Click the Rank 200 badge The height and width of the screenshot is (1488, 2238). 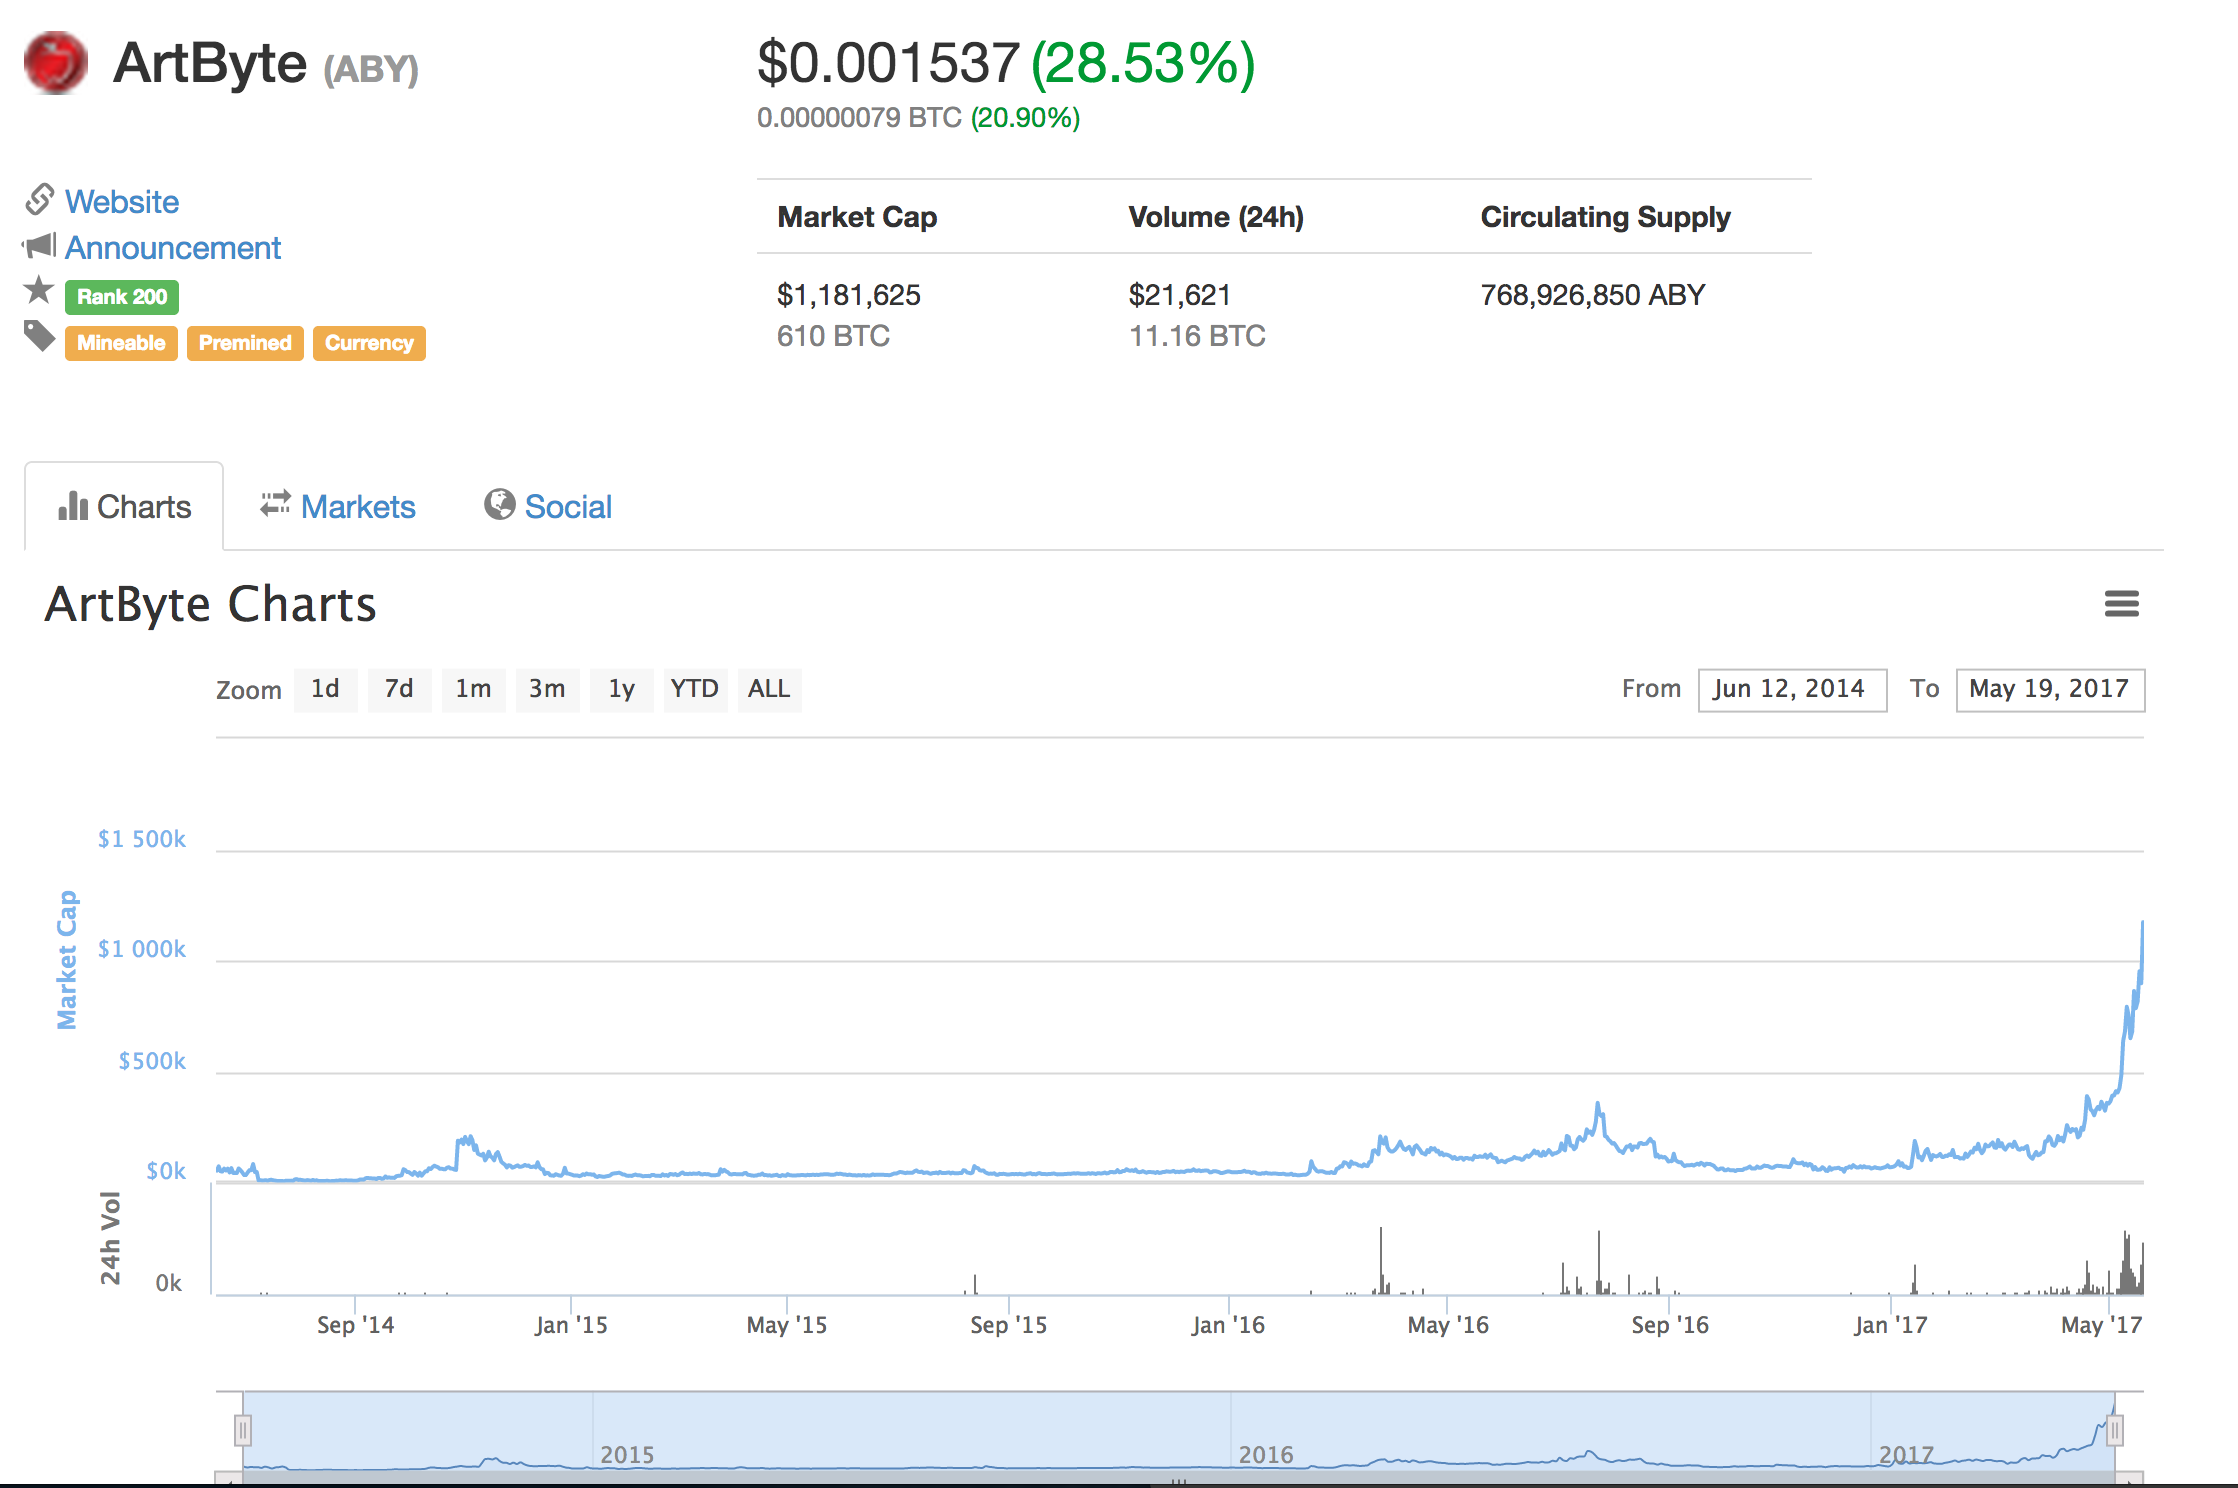pyautogui.click(x=122, y=297)
